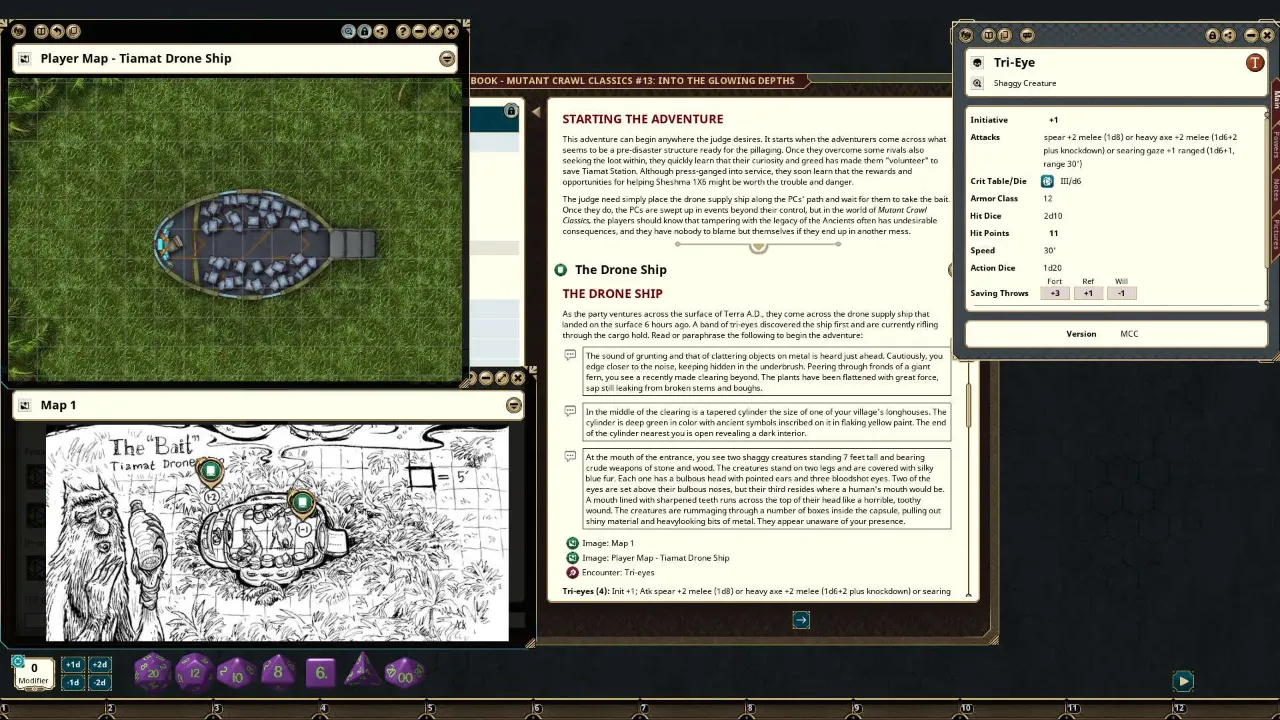Select the green token on the ship in Map 1
The image size is (1280, 720).
[302, 503]
